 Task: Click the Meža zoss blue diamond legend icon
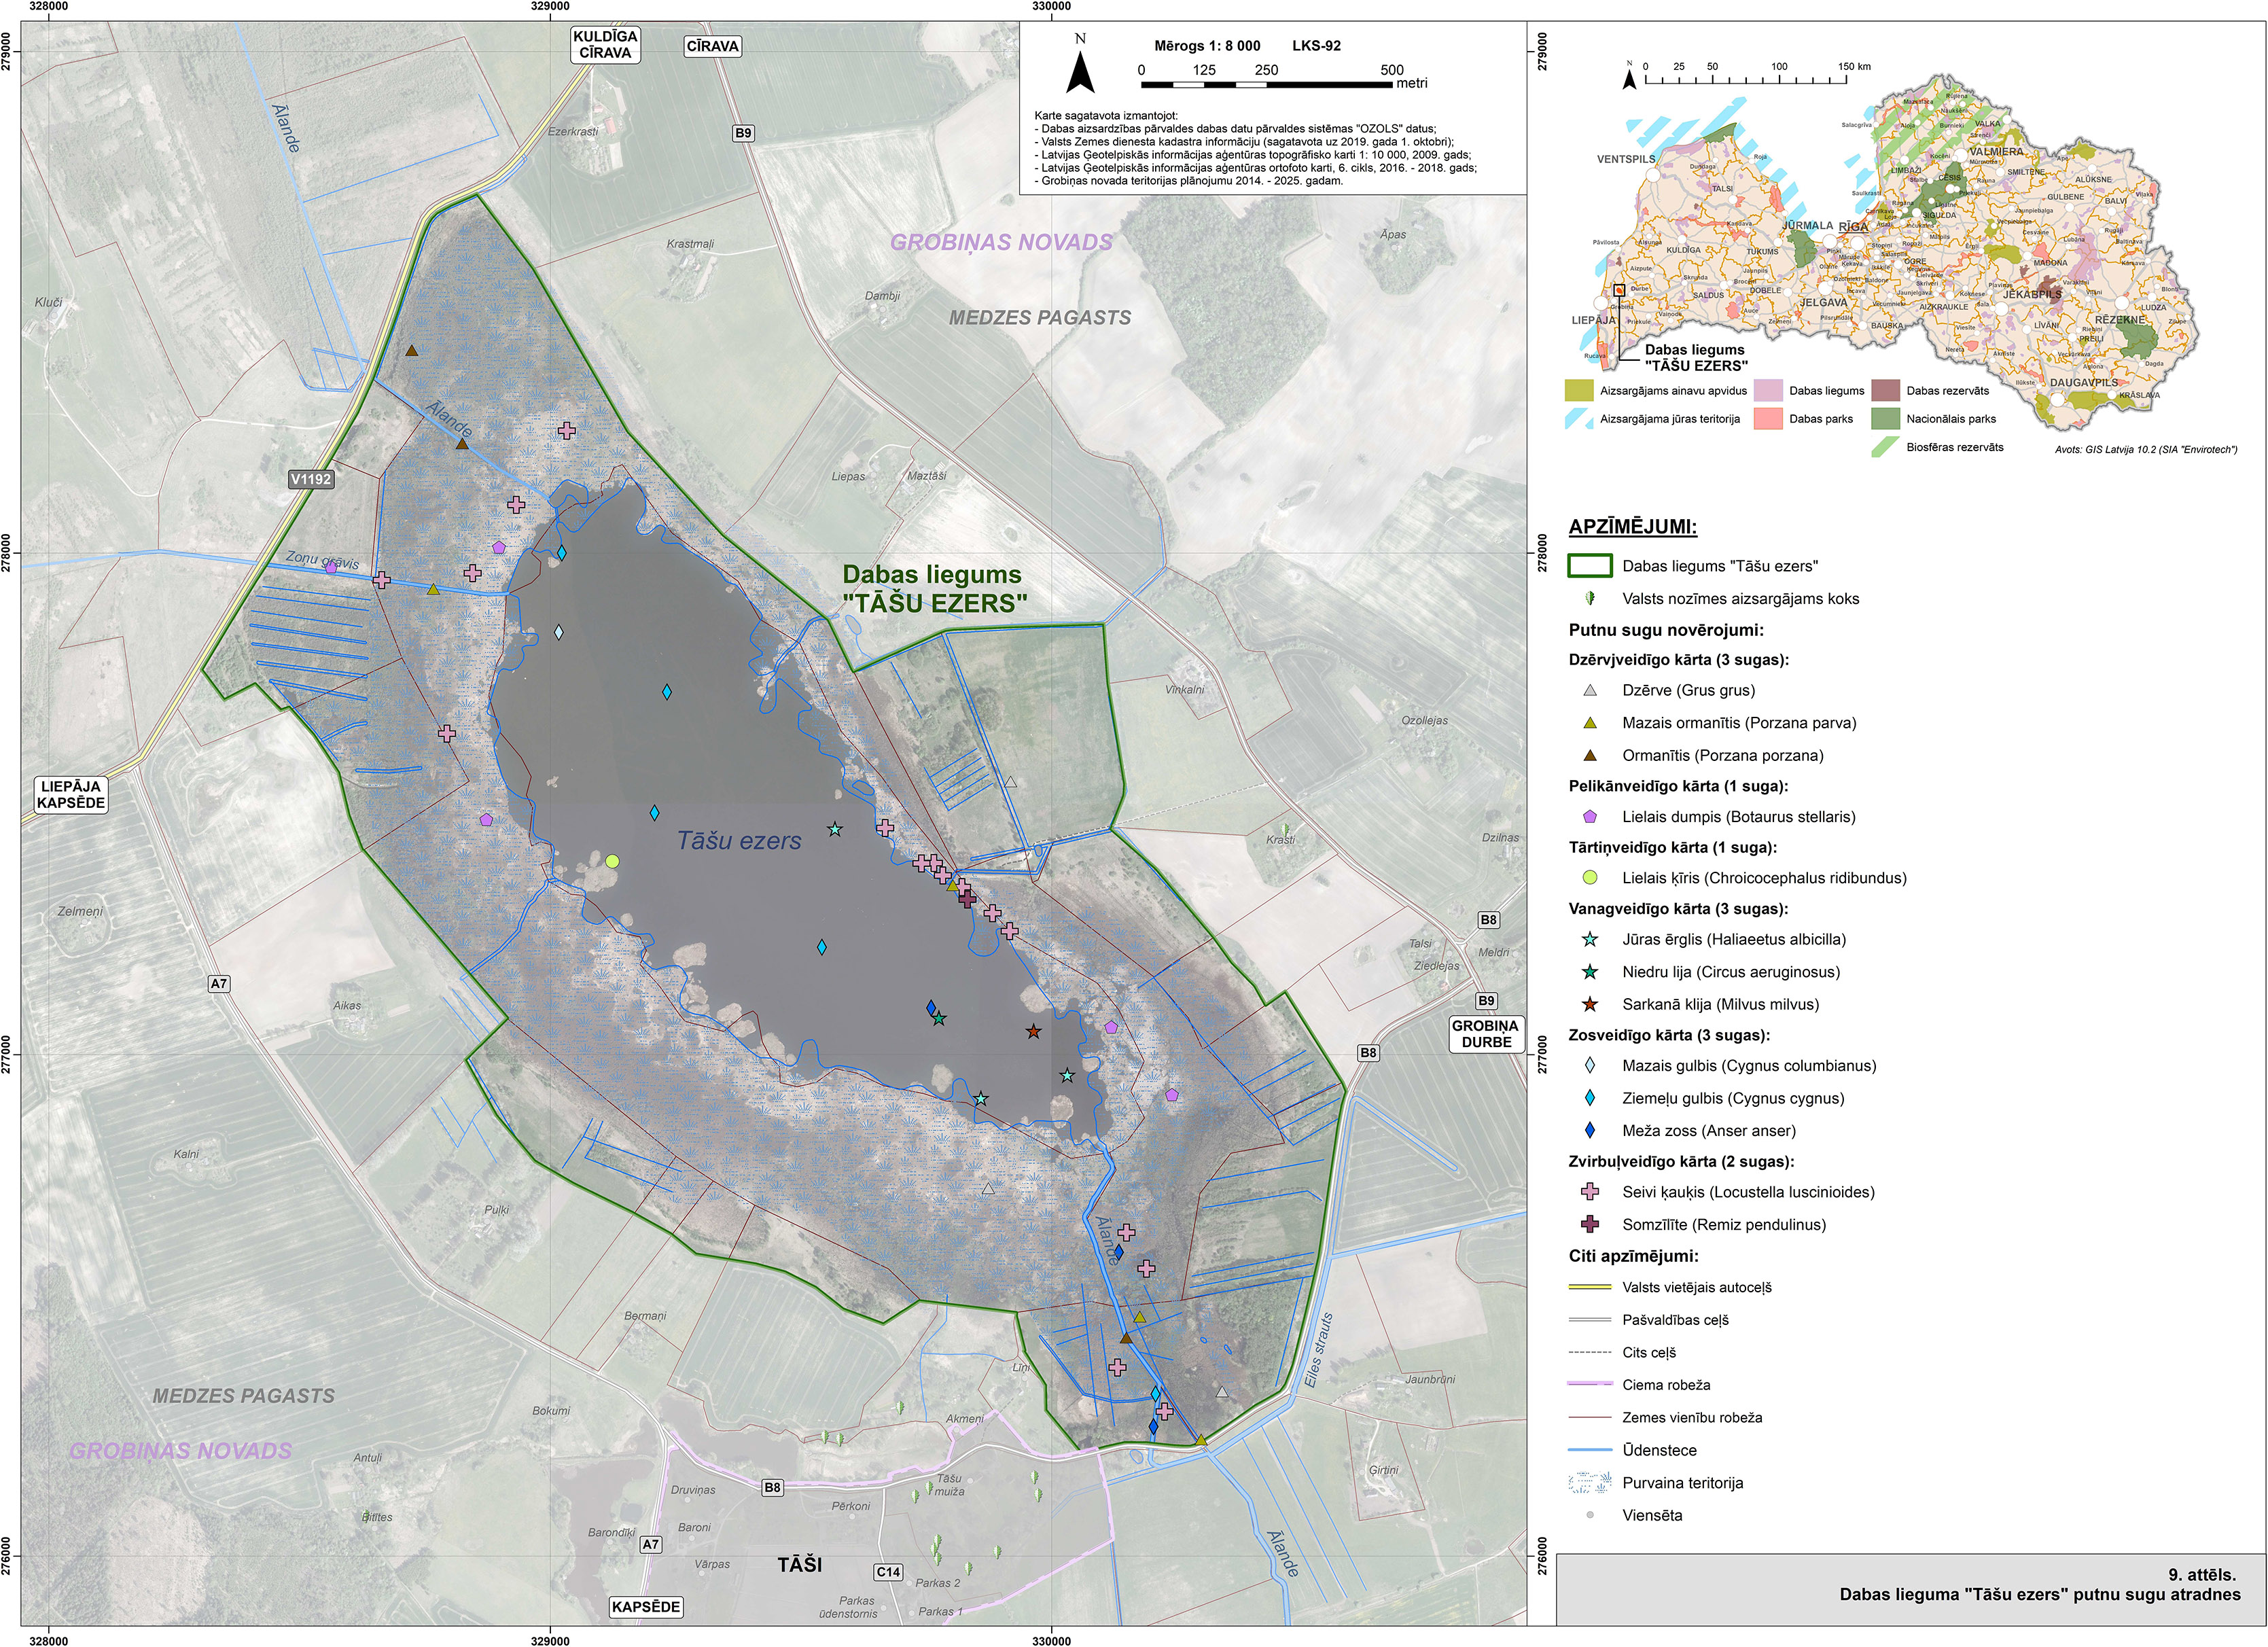pos(1590,1131)
